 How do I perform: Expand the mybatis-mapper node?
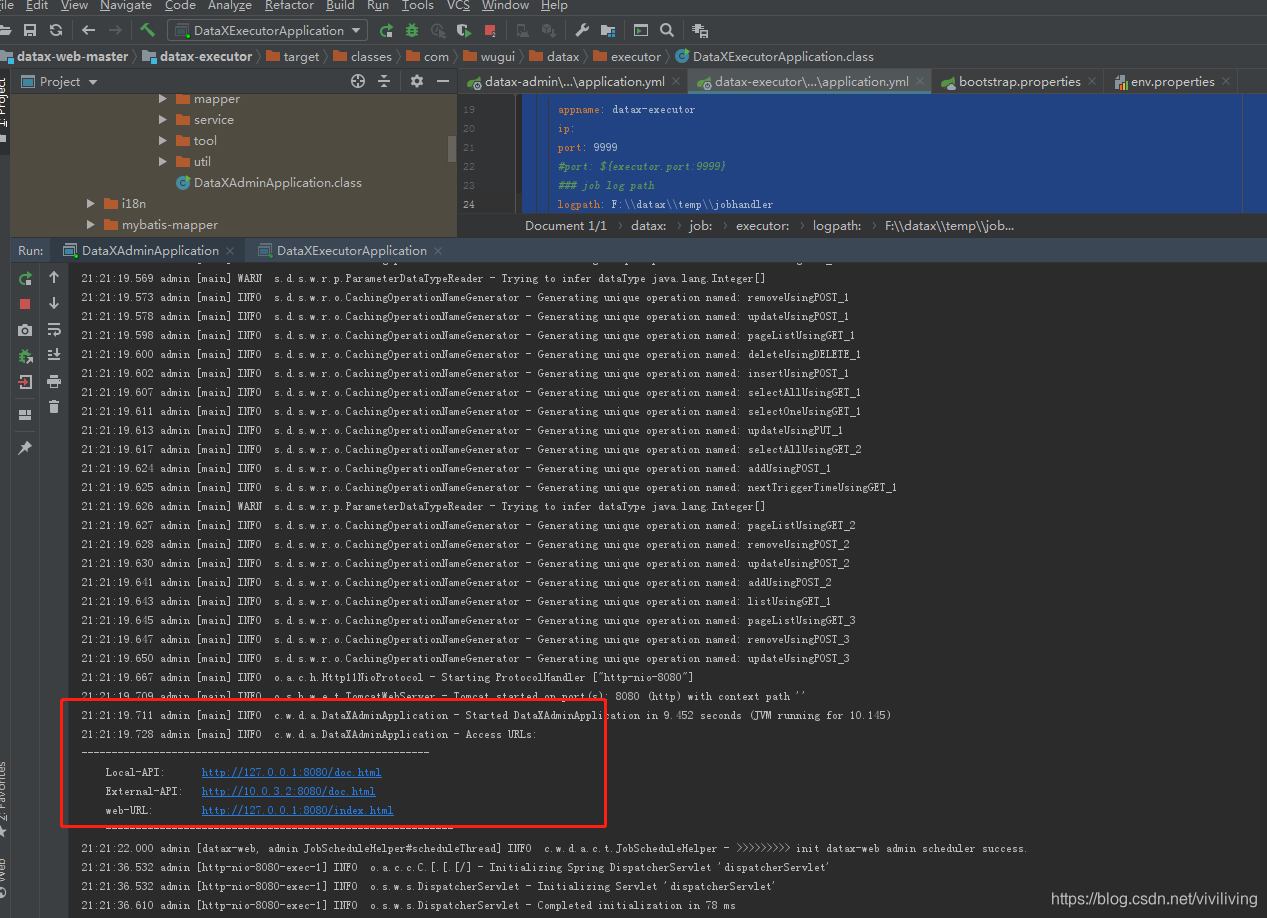click(90, 224)
